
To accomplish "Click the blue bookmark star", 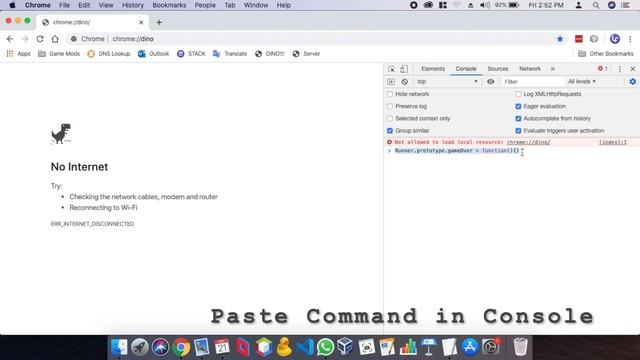I will coord(560,39).
